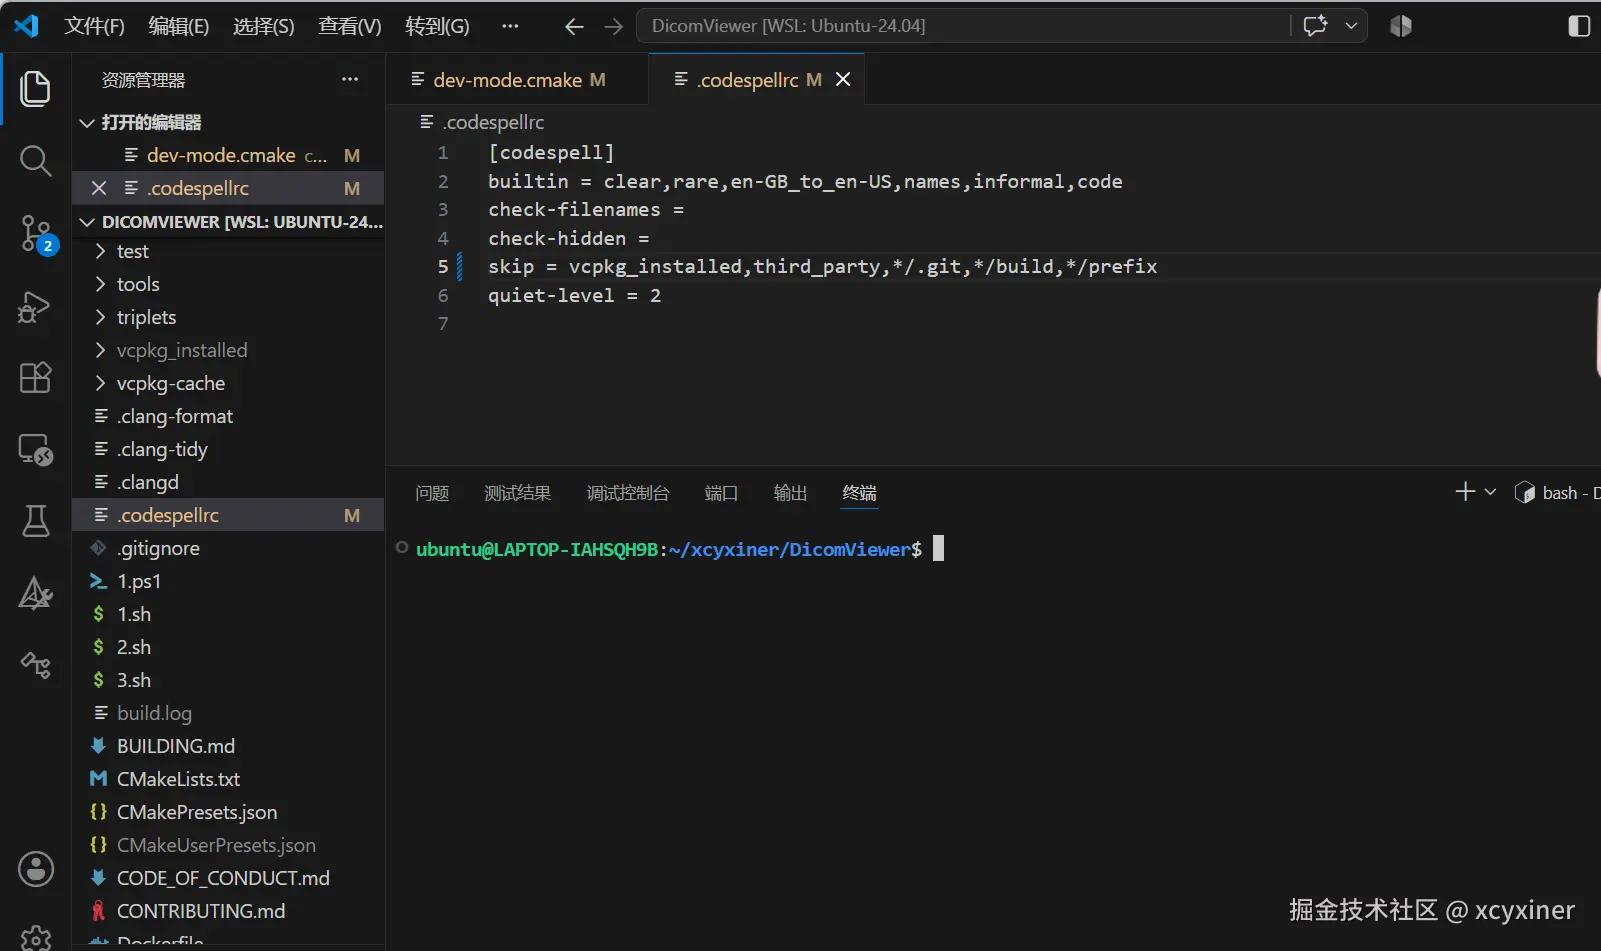Open the CODE_OF_CONDUCT.md file
The image size is (1601, 951).
pyautogui.click(x=228, y=878)
